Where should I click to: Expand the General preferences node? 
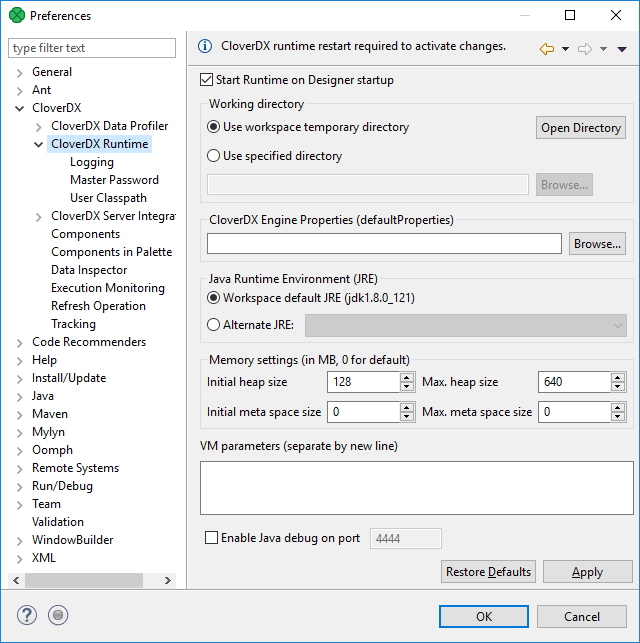pyautogui.click(x=20, y=72)
